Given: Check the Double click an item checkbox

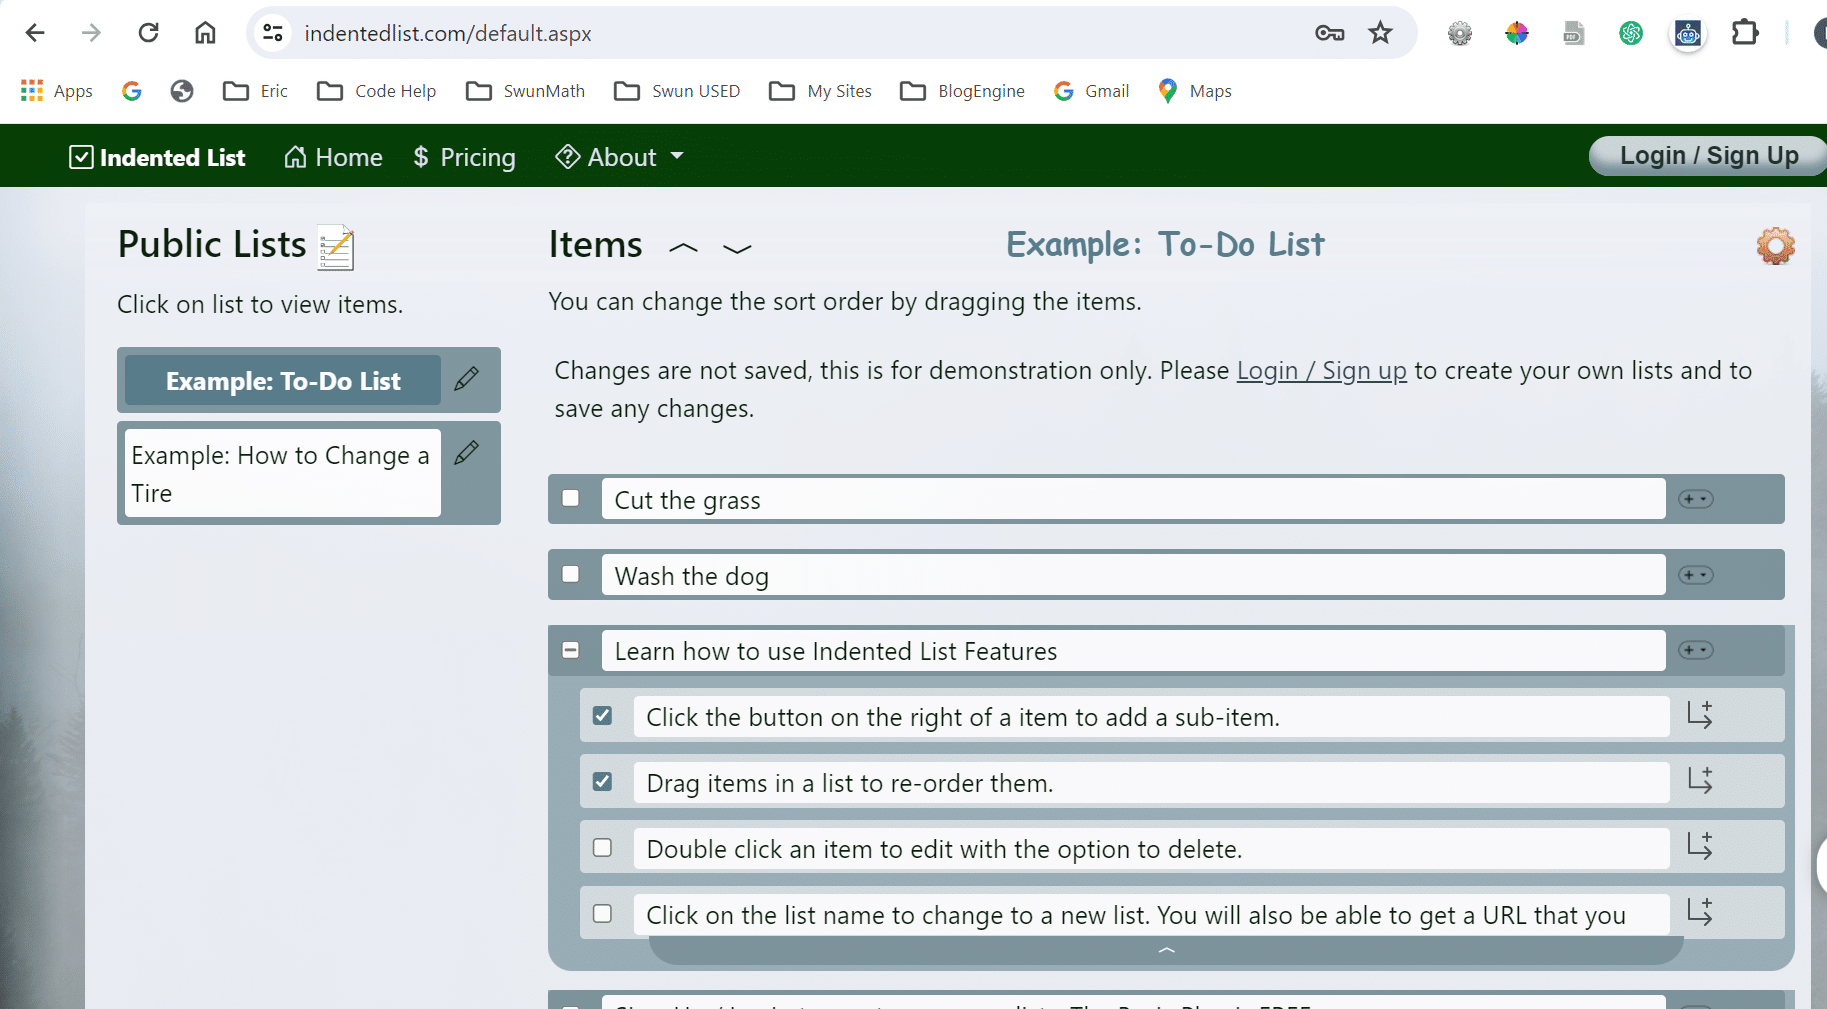Looking at the screenshot, I should tap(602, 848).
